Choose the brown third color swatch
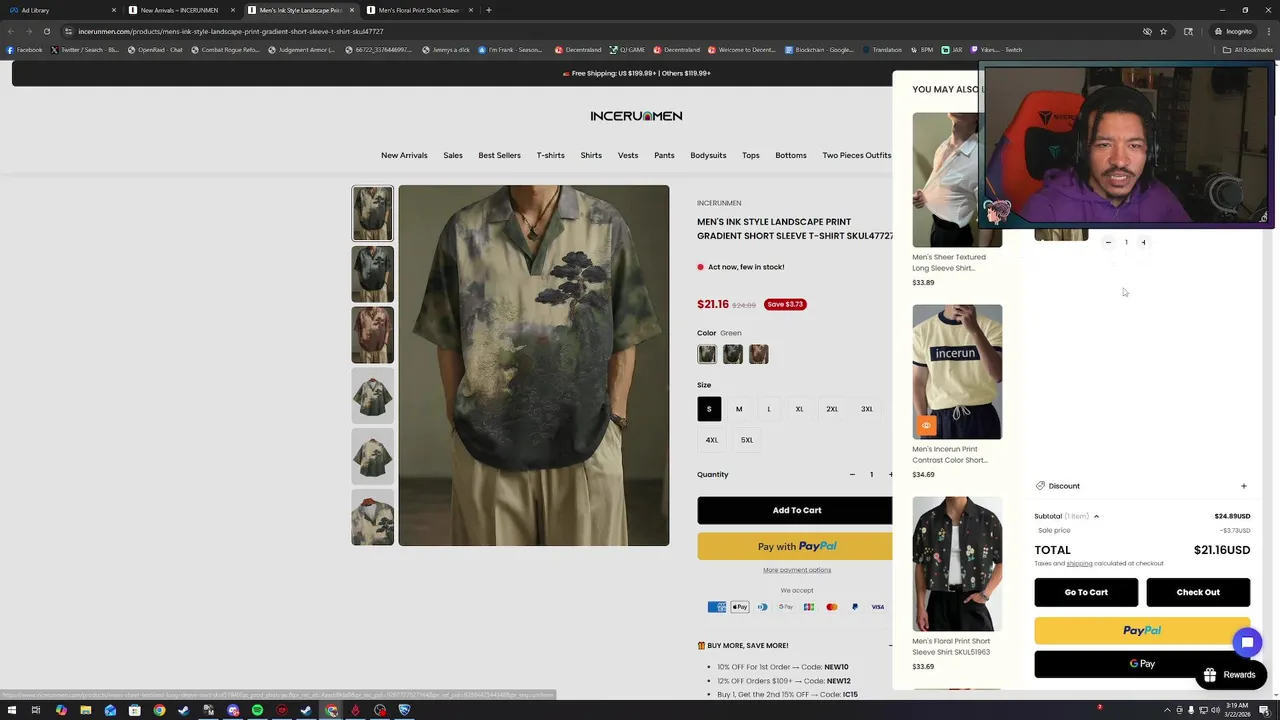 pos(759,354)
